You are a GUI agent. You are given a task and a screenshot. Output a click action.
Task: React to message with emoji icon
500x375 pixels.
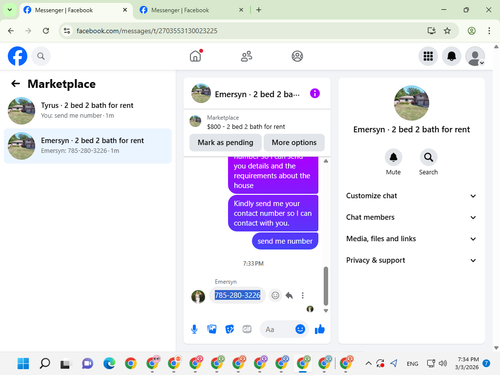pos(275,295)
